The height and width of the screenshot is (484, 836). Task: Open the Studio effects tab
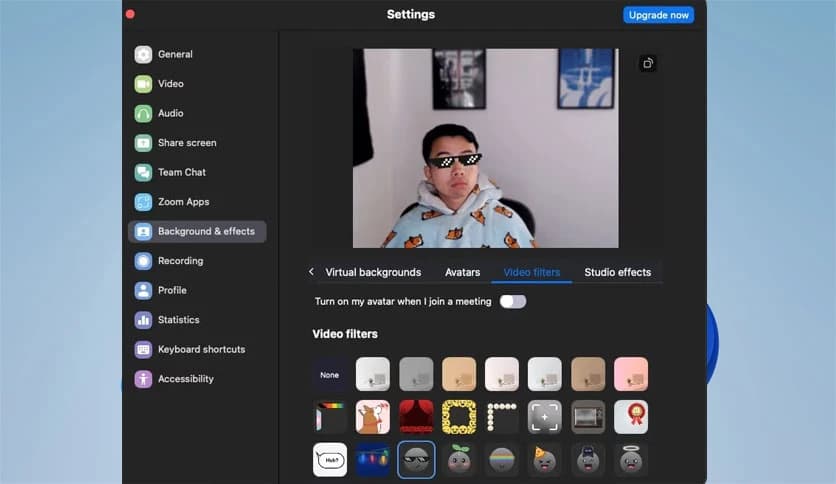(617, 272)
